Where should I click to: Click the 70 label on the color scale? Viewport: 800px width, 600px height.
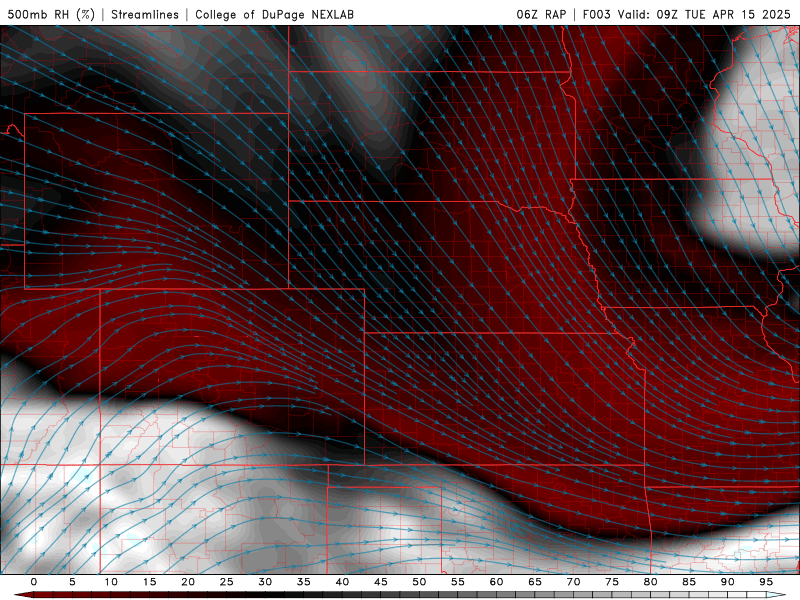(x=573, y=582)
